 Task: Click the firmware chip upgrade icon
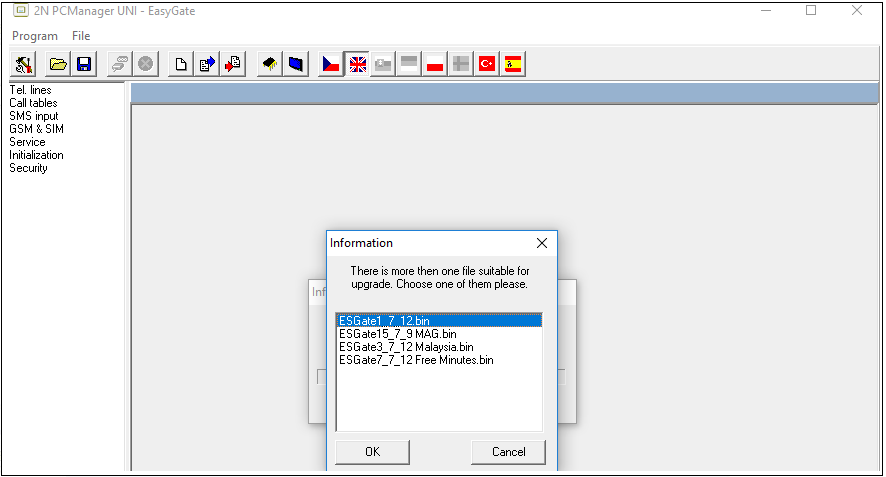click(270, 64)
